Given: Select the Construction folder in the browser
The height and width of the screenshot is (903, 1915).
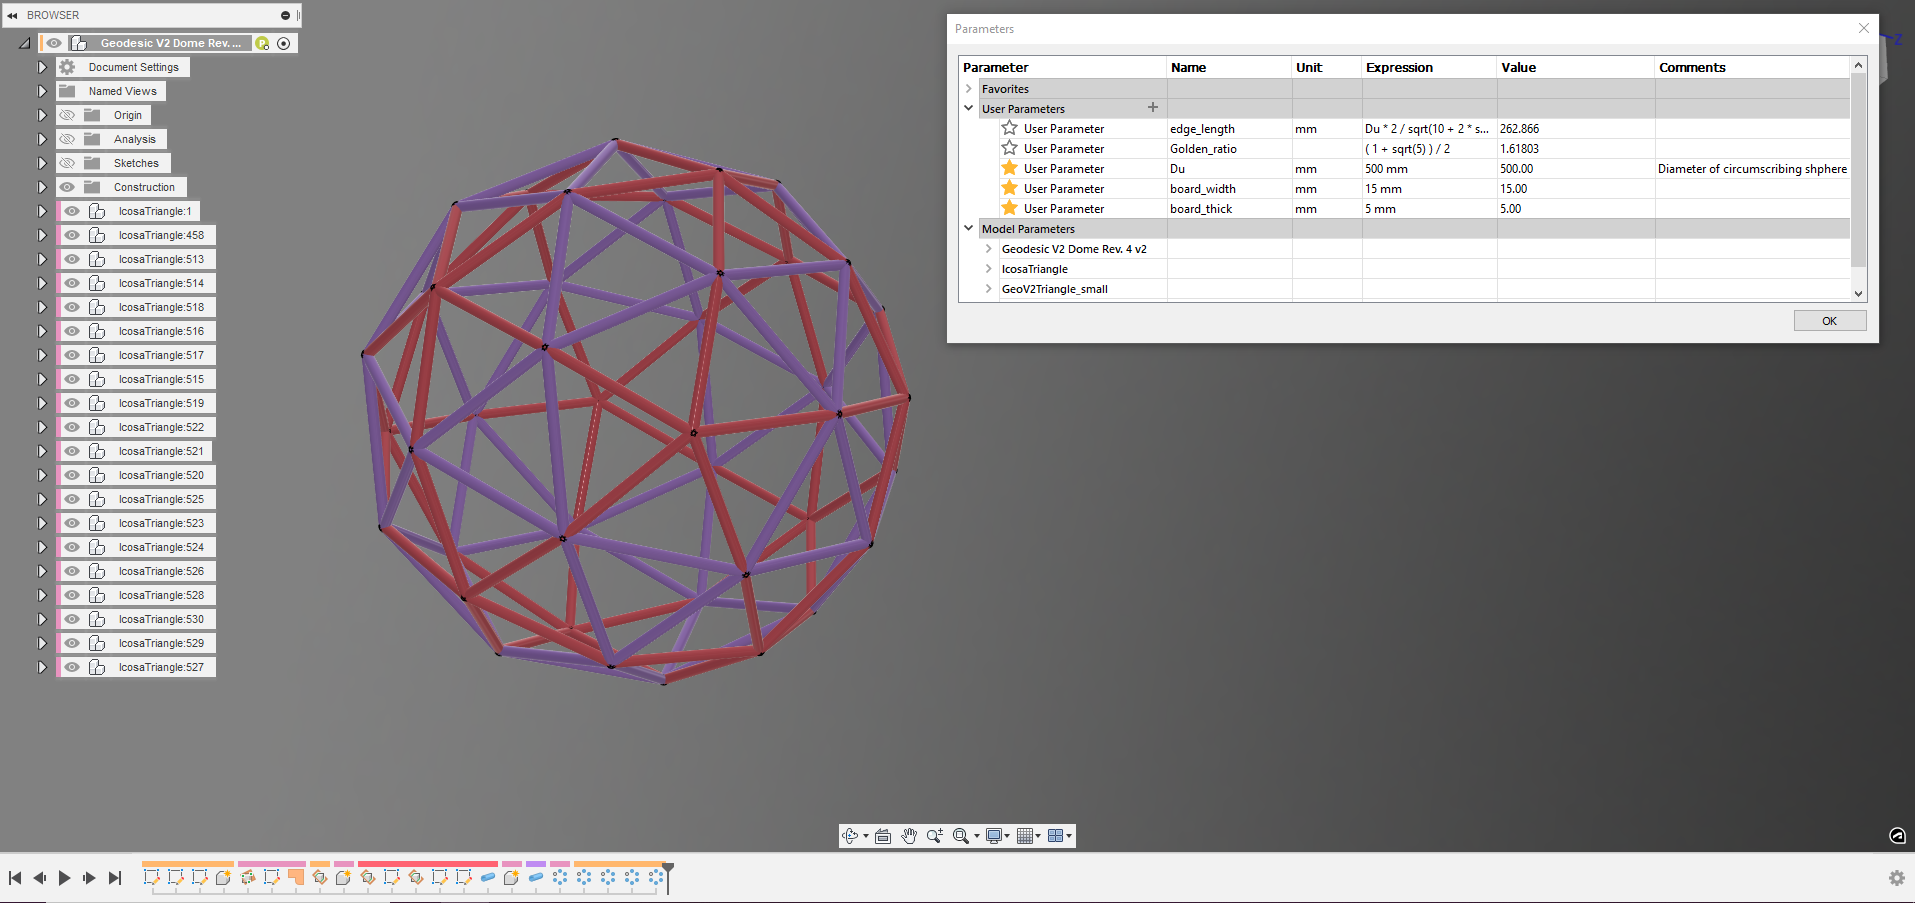Looking at the screenshot, I should tap(147, 187).
